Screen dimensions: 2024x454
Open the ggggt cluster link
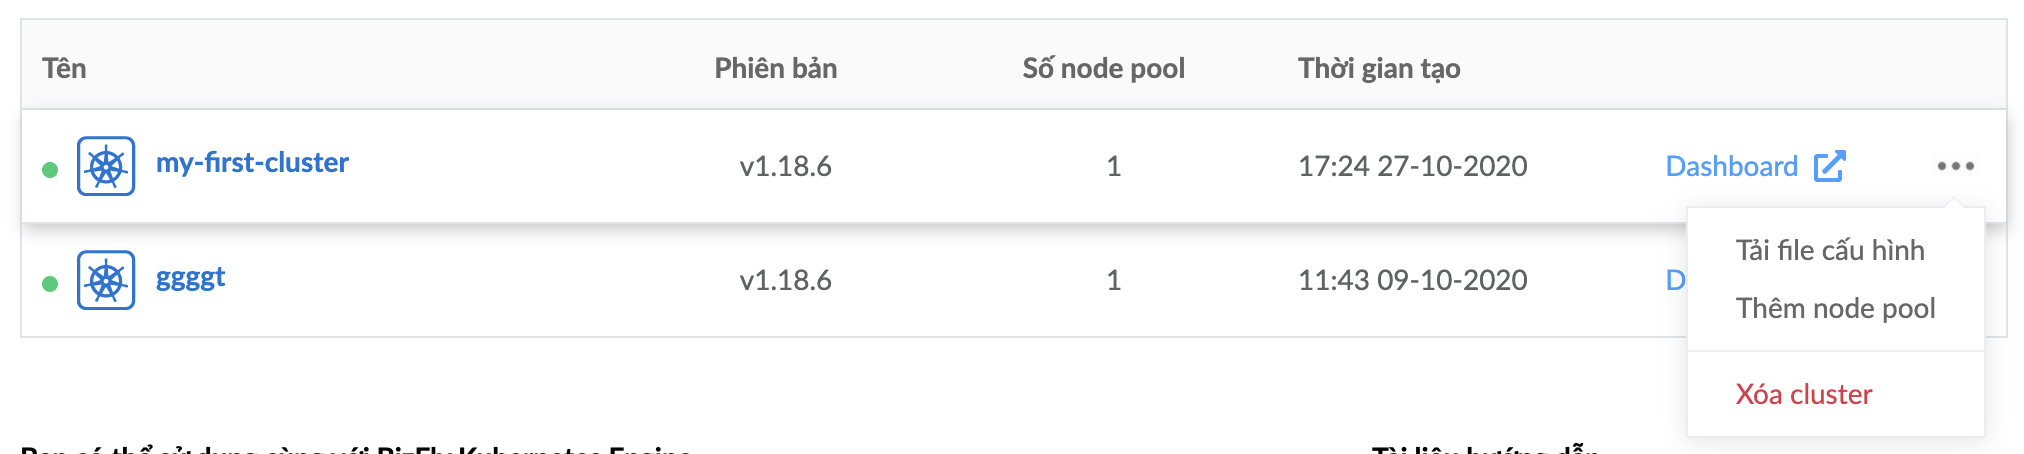click(190, 277)
